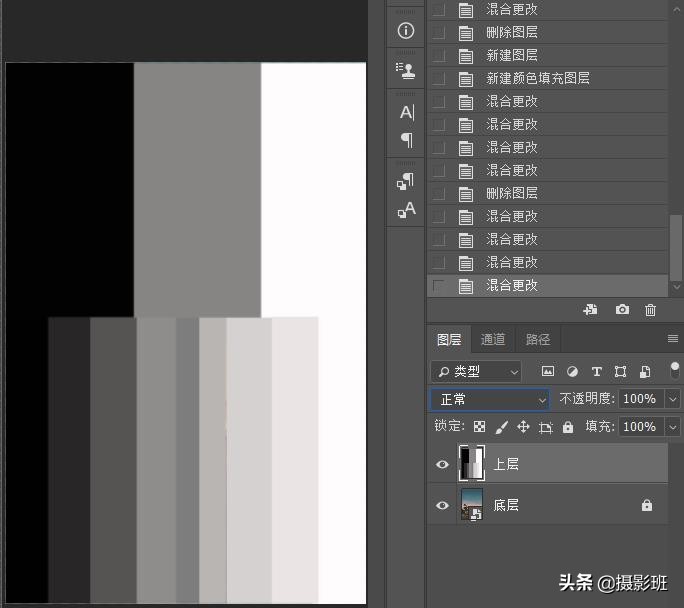The image size is (684, 608).
Task: Open the Paragraph Styles panel icon
Action: 406,181
